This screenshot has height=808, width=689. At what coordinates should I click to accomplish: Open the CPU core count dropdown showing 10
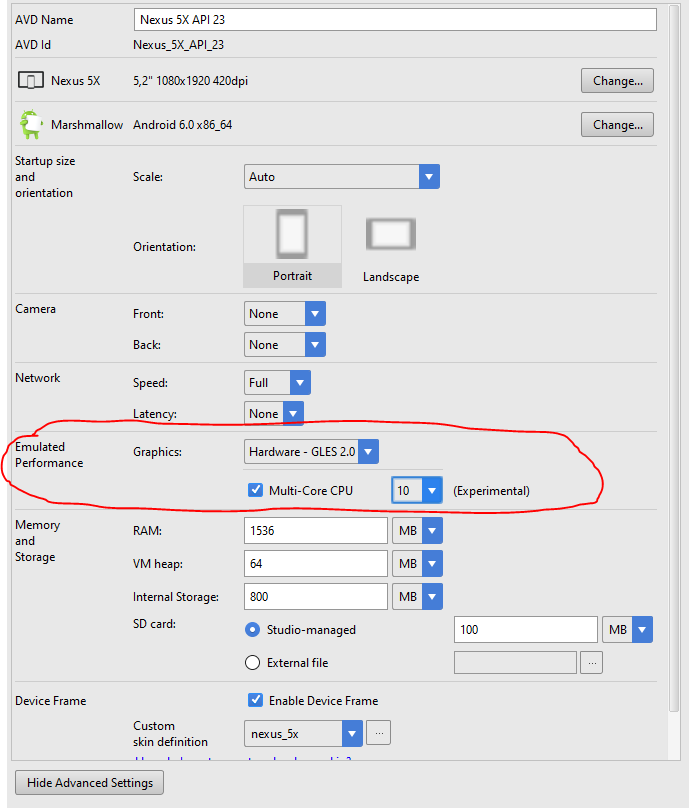click(417, 490)
